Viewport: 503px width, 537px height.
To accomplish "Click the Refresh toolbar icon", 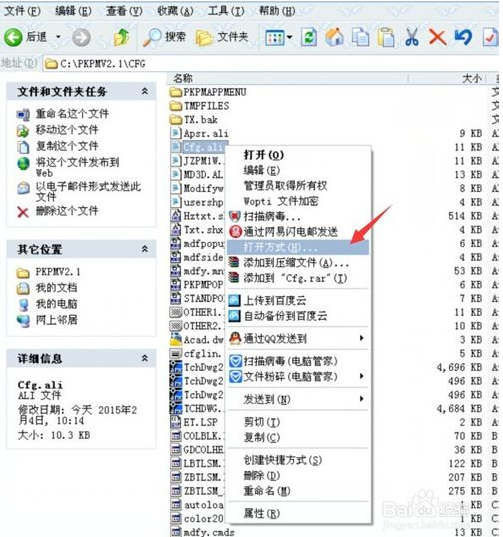I will point(309,37).
